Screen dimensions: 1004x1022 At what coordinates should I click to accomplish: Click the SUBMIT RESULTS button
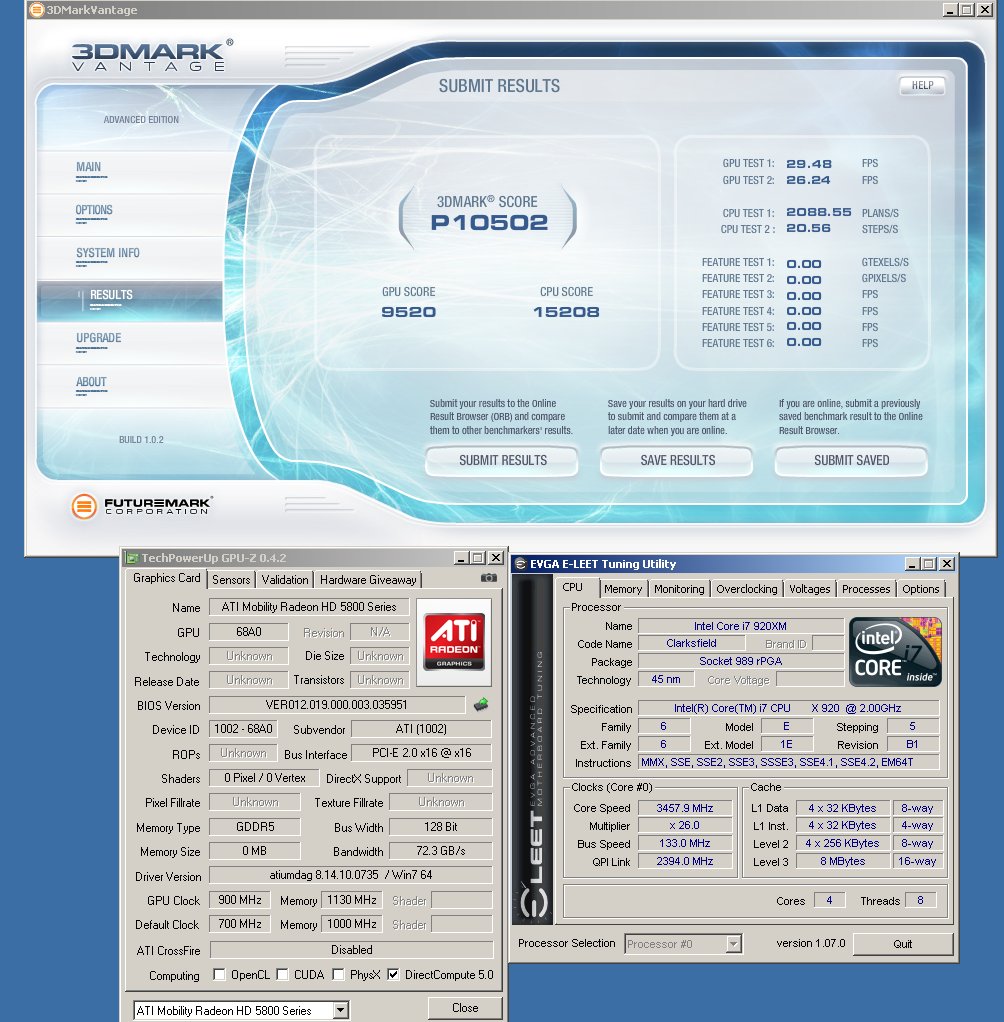tap(502, 460)
